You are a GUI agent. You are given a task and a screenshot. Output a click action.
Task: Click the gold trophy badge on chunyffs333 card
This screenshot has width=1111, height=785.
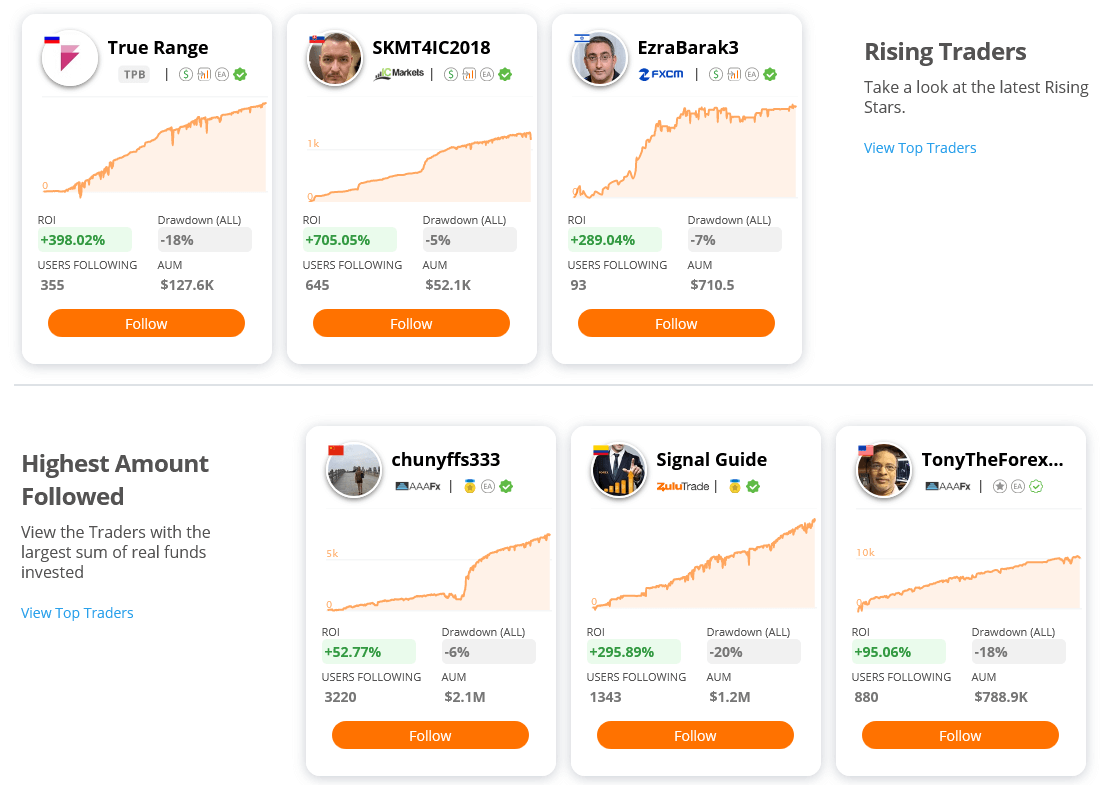469,487
